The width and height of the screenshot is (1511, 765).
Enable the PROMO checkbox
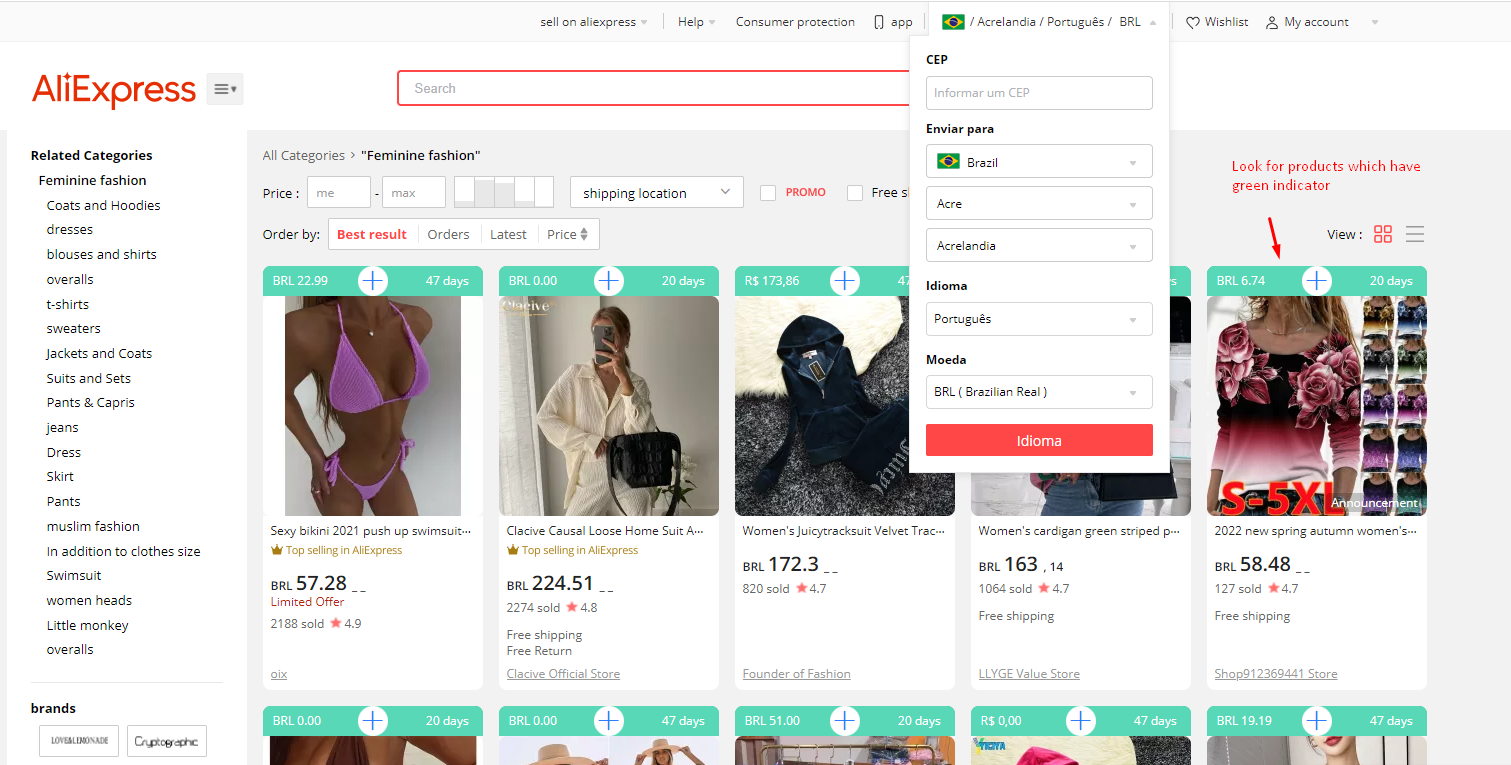(x=768, y=193)
